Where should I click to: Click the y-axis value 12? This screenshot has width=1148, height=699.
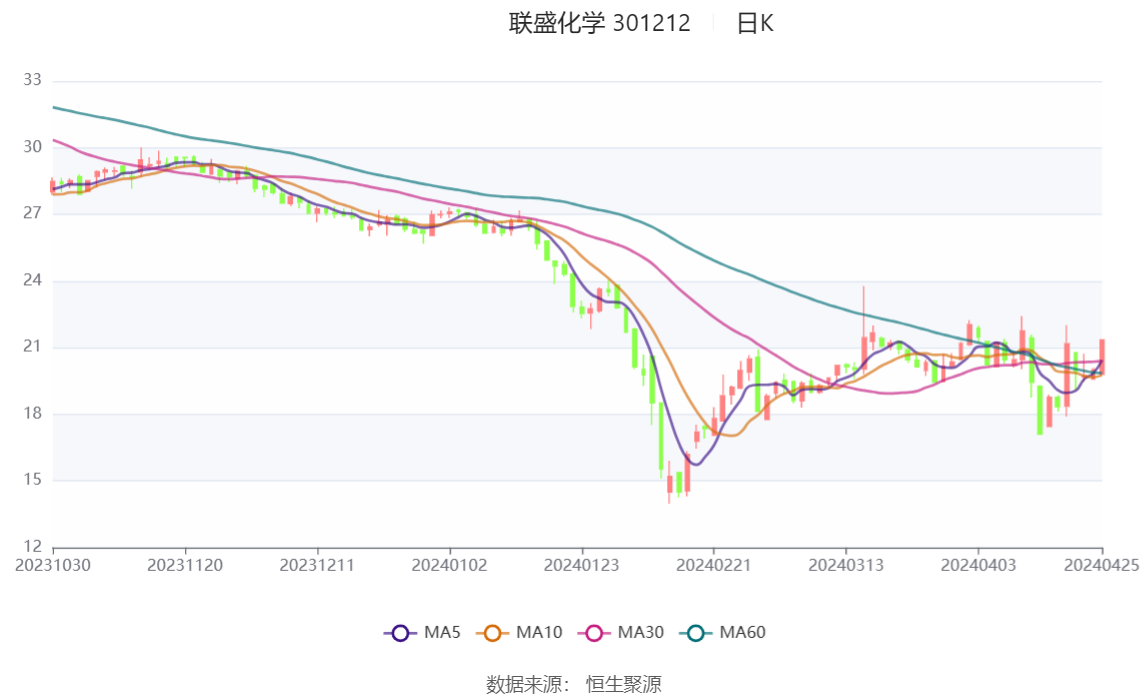click(x=32, y=546)
